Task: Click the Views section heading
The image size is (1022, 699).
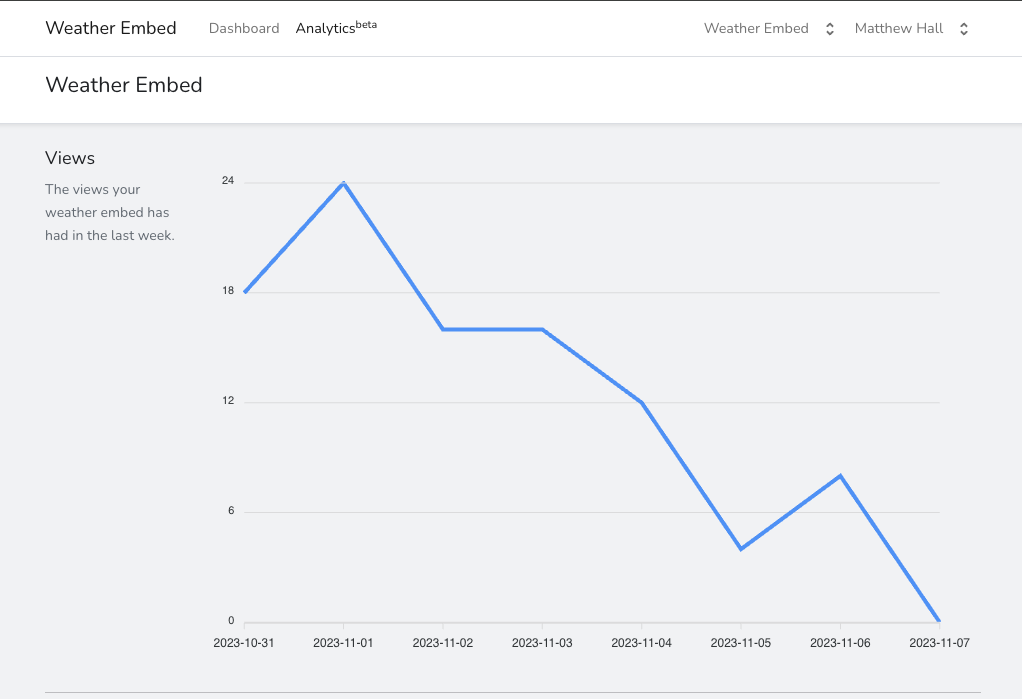Action: pyautogui.click(x=69, y=158)
